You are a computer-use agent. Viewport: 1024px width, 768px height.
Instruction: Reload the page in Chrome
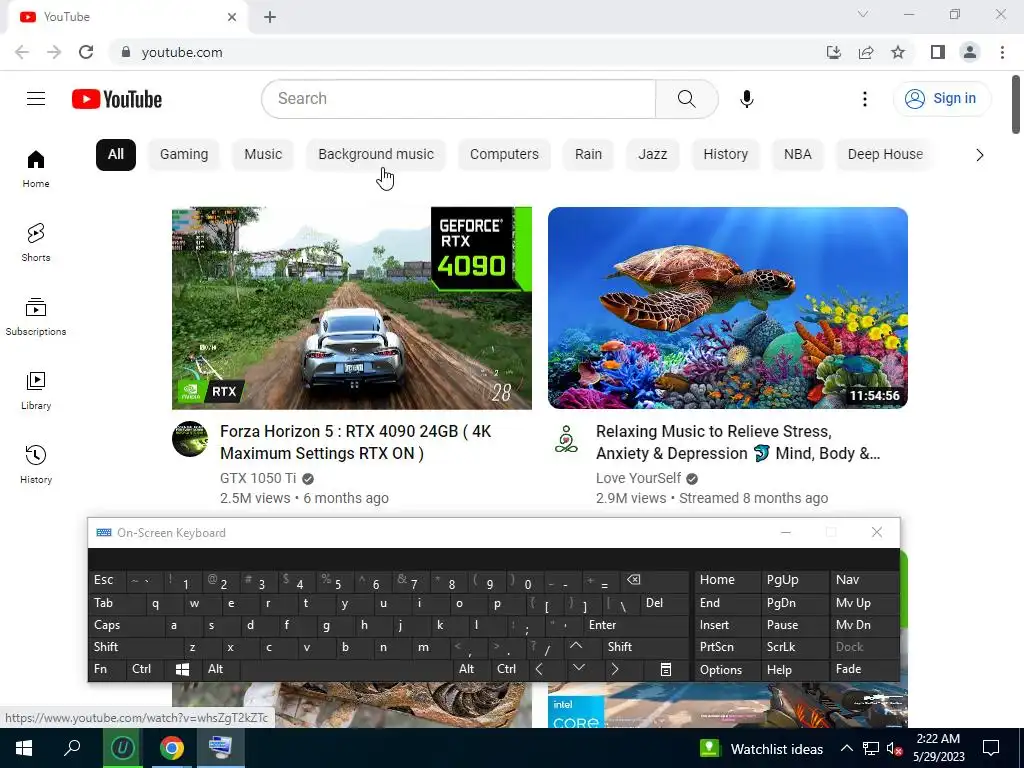(x=86, y=52)
